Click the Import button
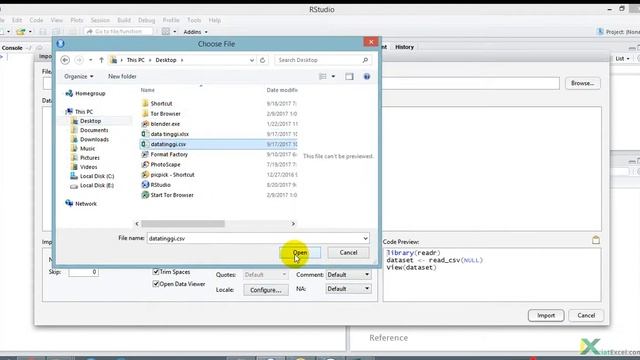This screenshot has width=640, height=360. pyautogui.click(x=546, y=316)
